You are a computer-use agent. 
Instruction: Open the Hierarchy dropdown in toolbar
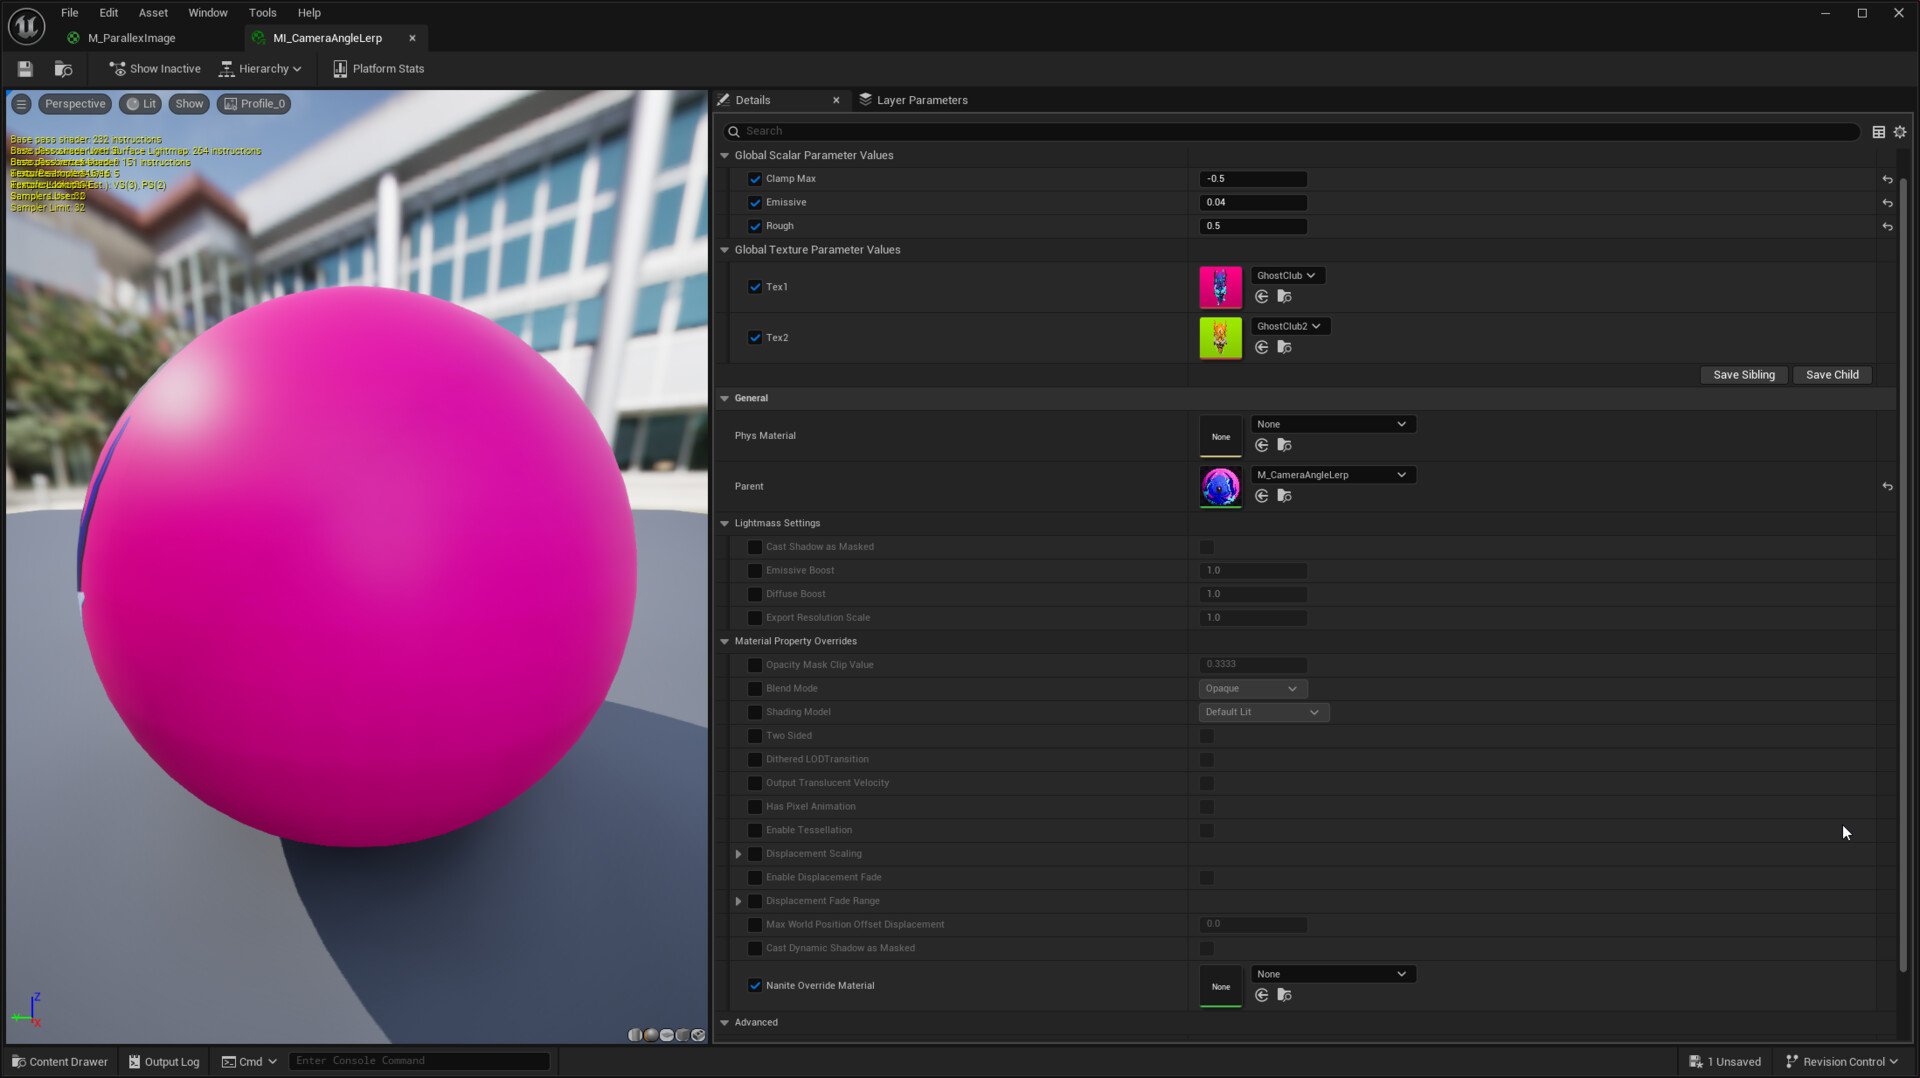[260, 69]
